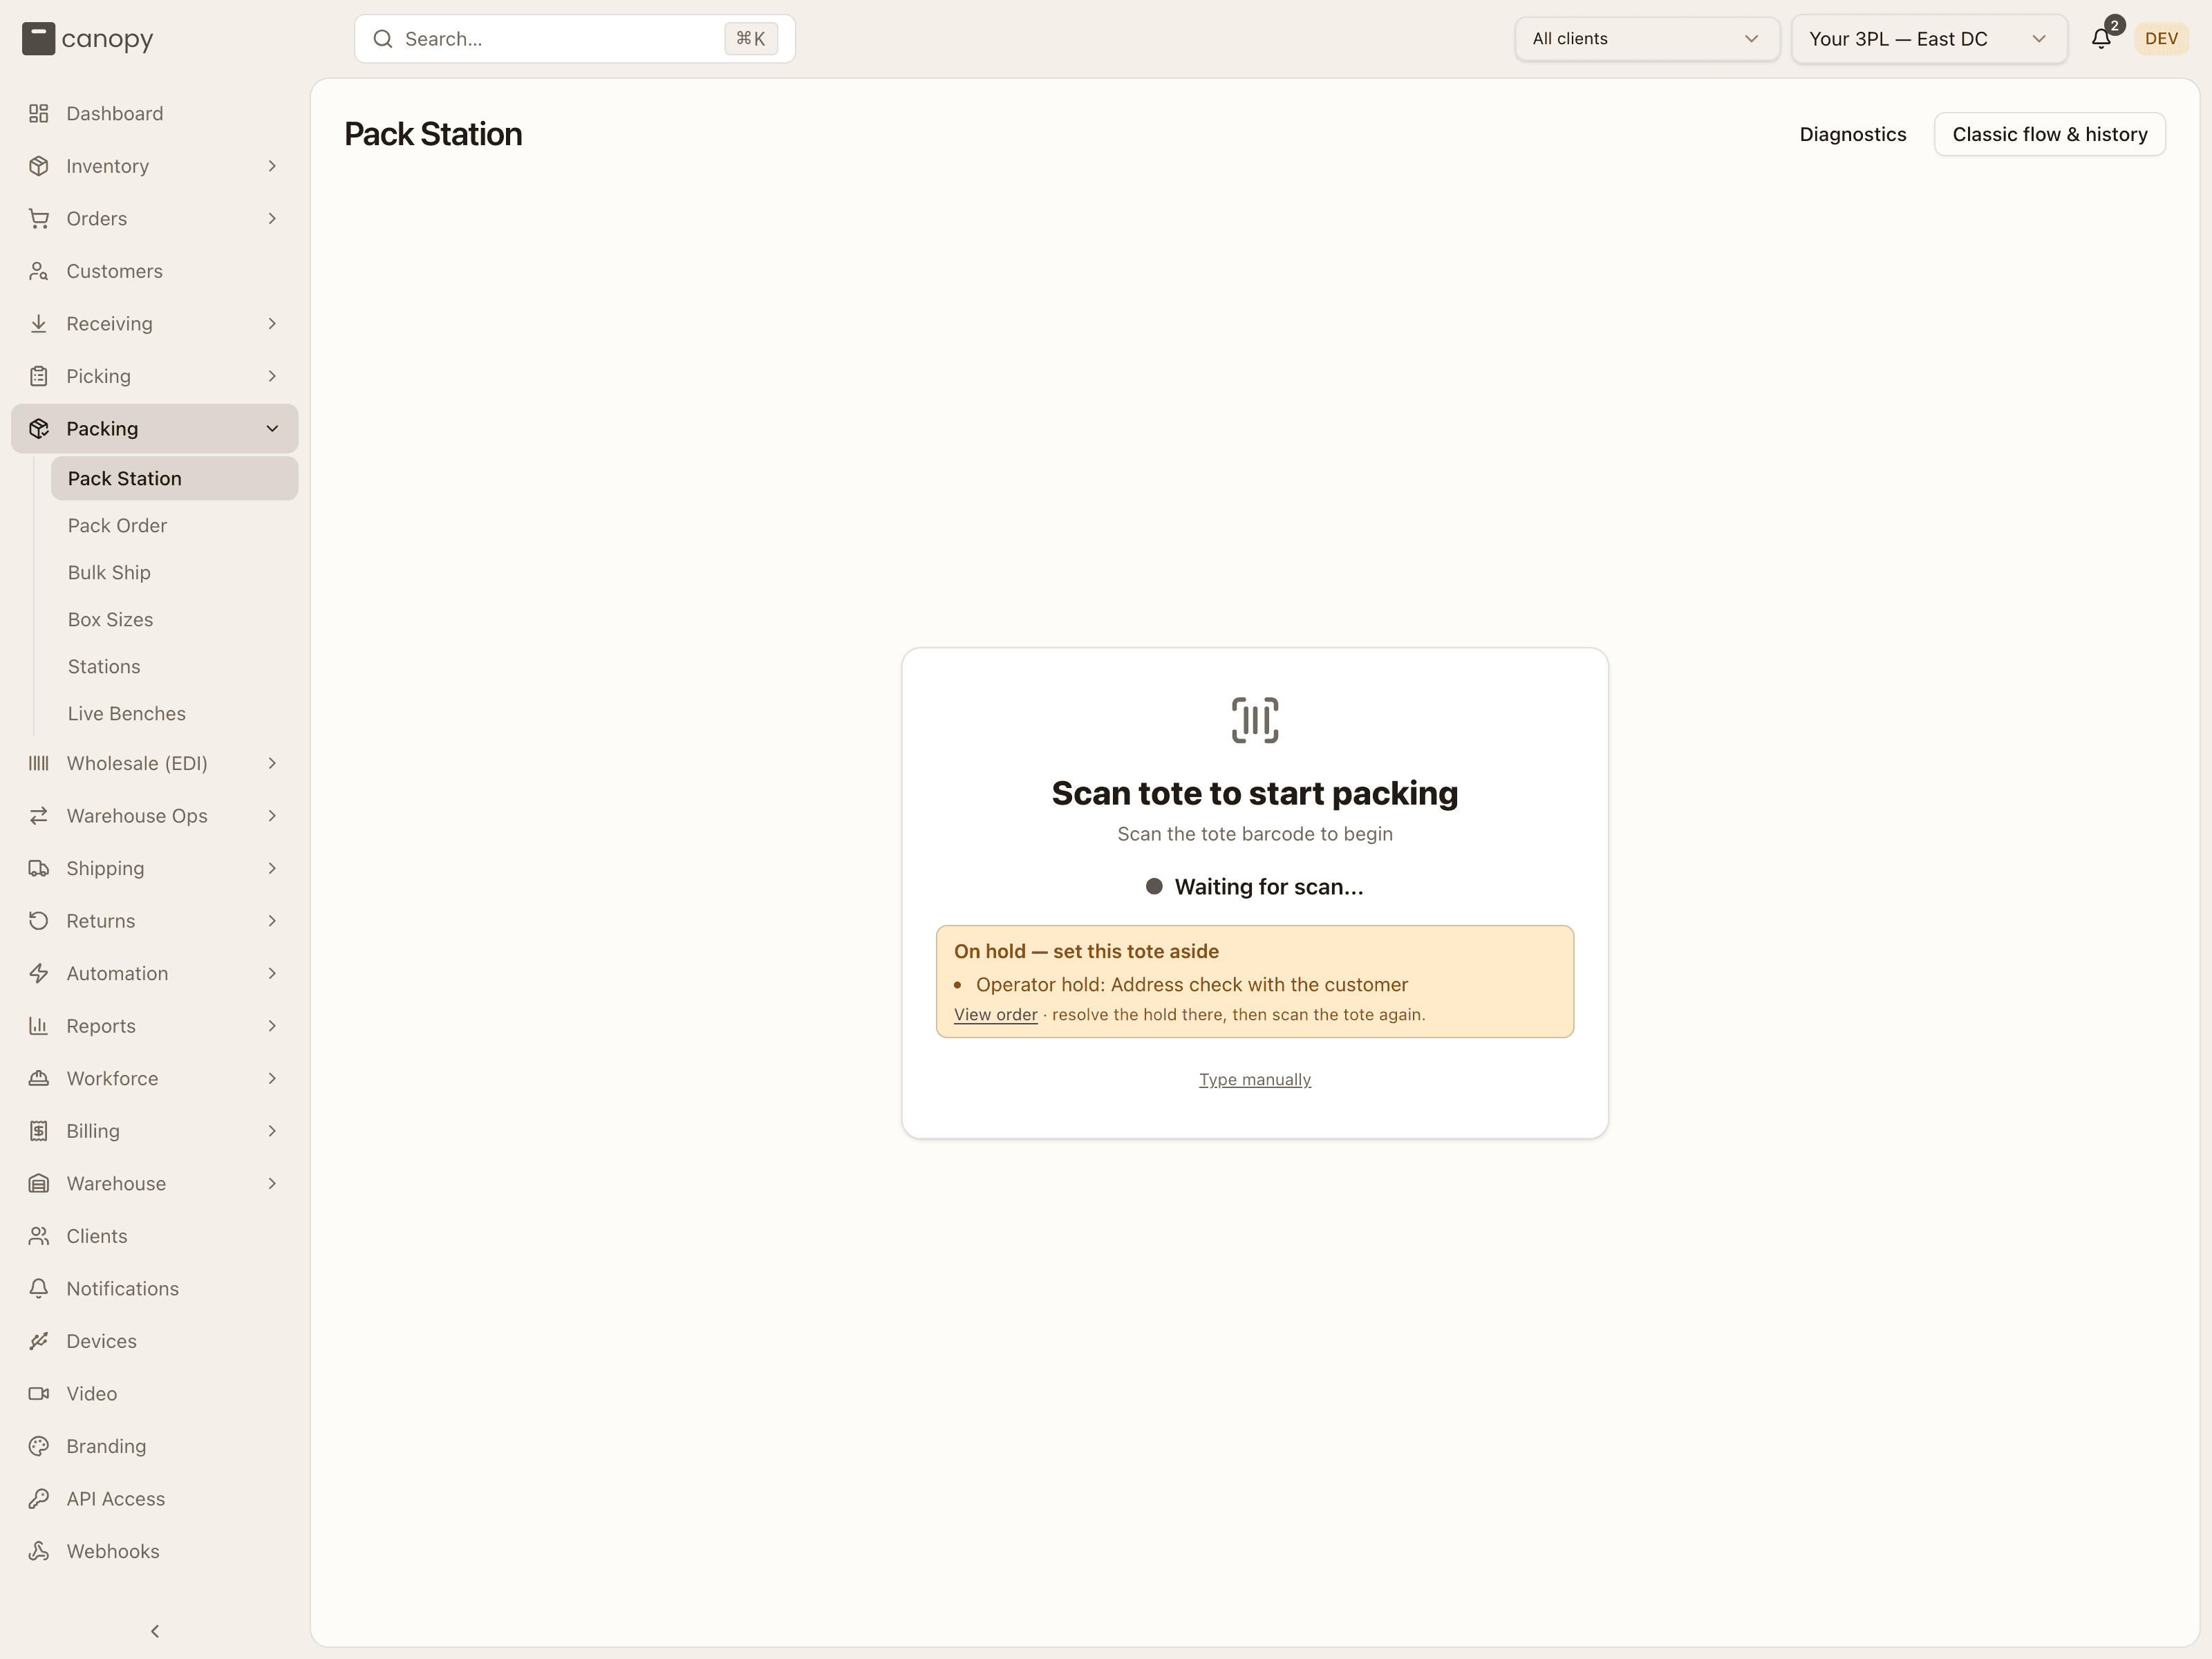Viewport: 2212px width, 1659px height.
Task: Click the Dashboard grid icon
Action: coord(39,113)
